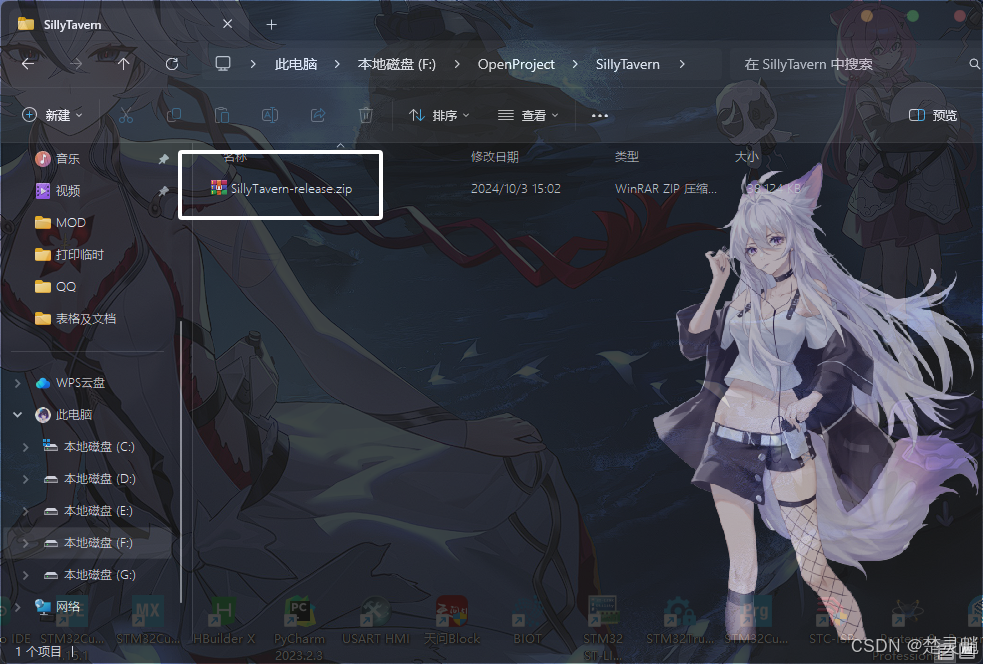This screenshot has width=983, height=664.
Task: Sort by 大小 column header
Action: [x=746, y=157]
